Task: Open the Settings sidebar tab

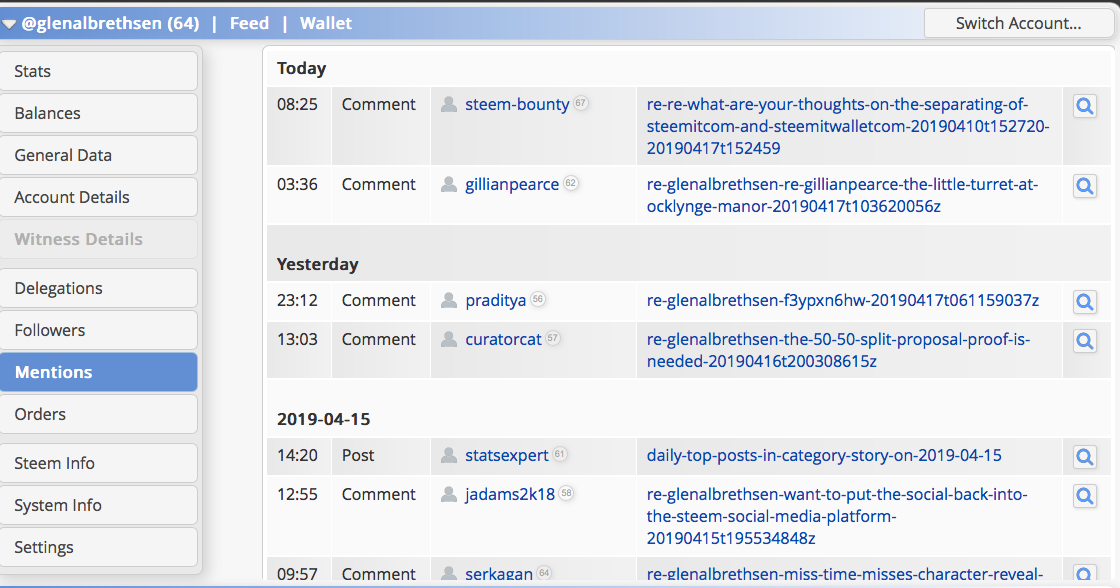Action: tap(99, 547)
